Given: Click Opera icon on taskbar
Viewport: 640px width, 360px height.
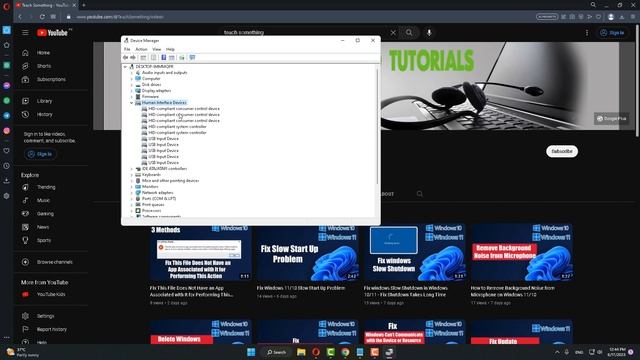Looking at the screenshot, I should tap(316, 352).
